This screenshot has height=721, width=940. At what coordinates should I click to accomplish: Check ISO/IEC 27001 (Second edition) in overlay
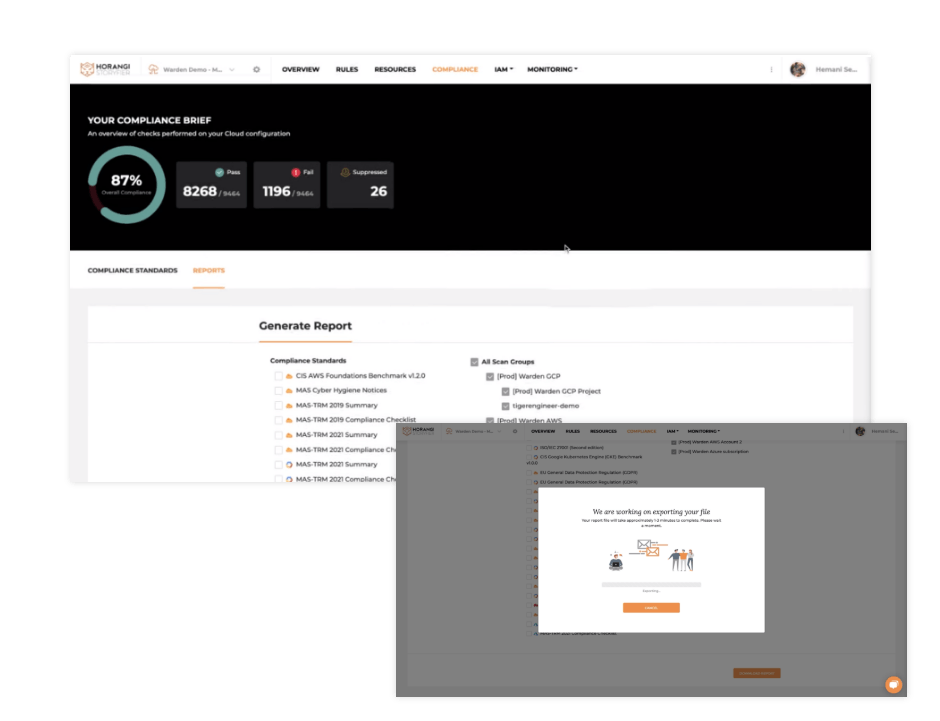(529, 448)
